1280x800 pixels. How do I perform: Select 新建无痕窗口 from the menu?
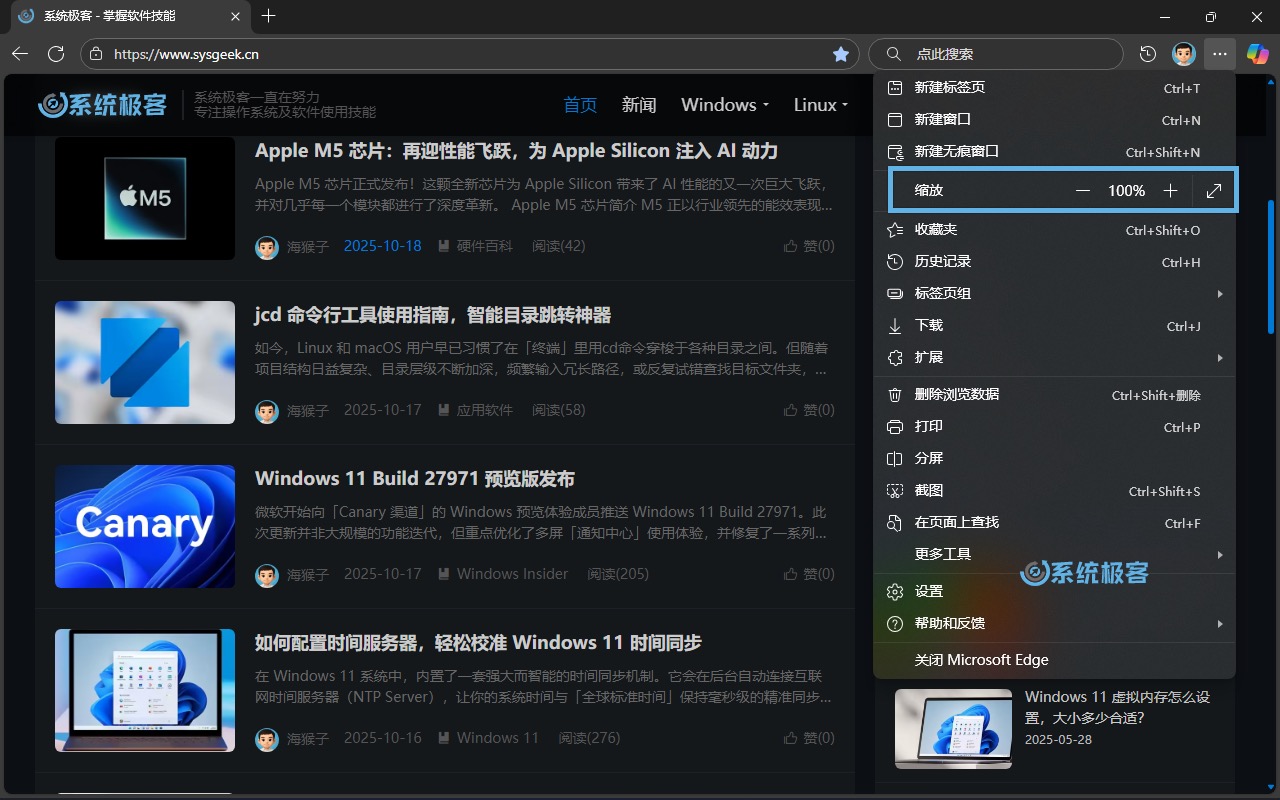pos(956,152)
